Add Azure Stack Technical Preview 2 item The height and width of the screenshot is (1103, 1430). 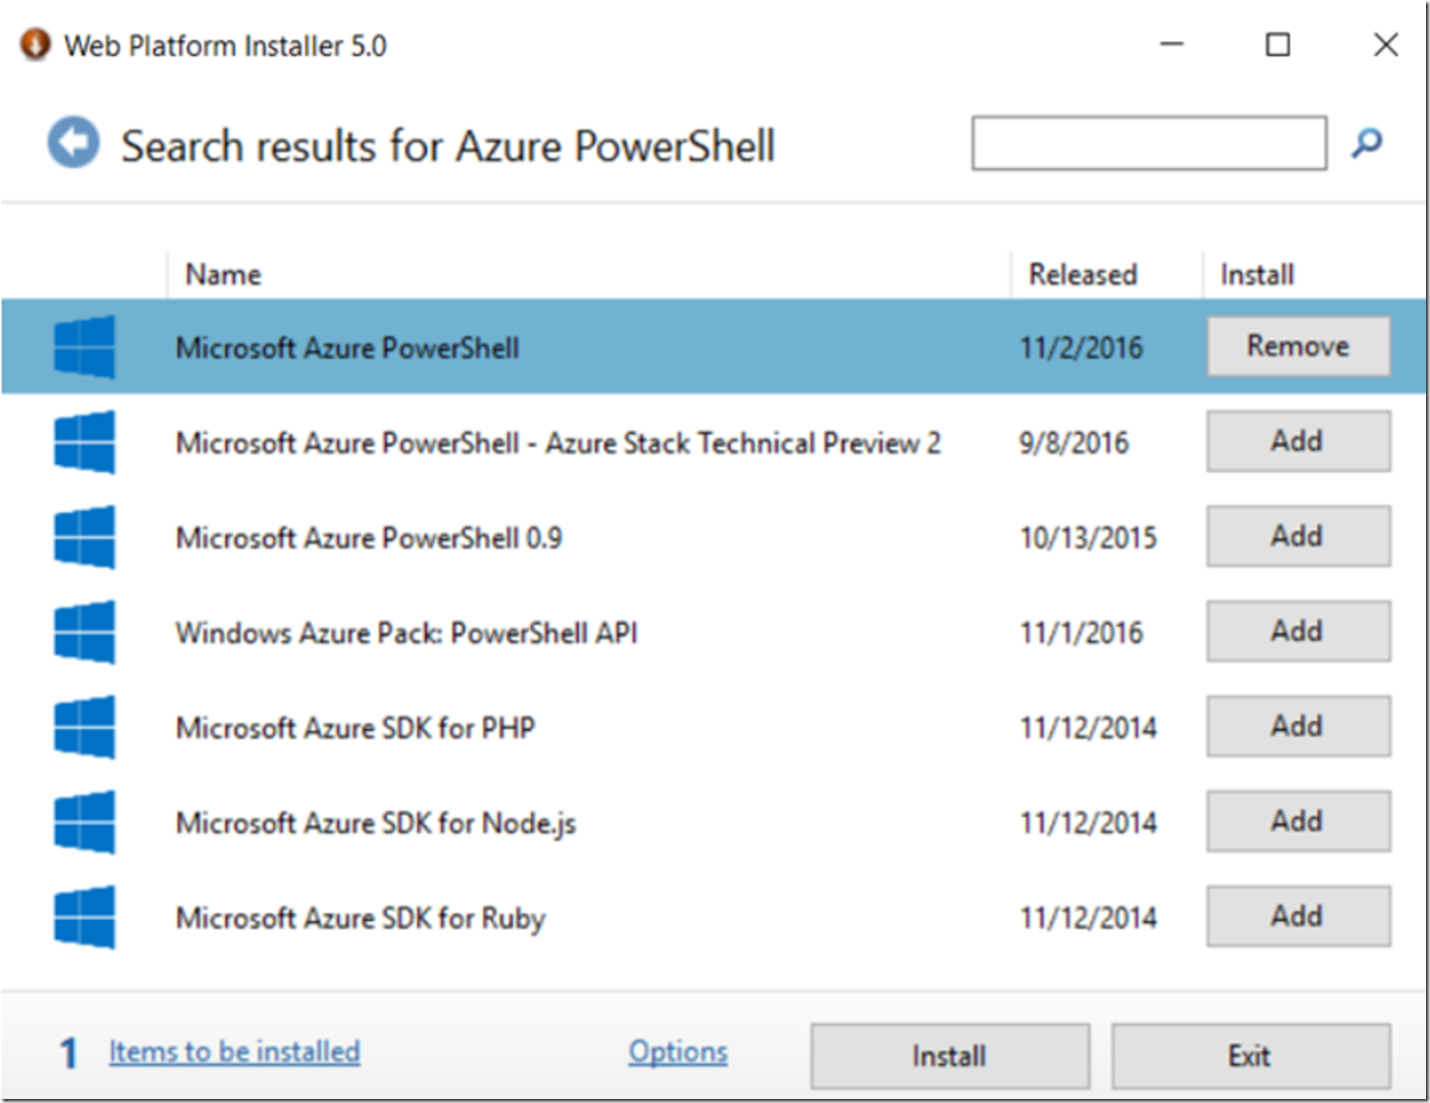[x=1298, y=441]
